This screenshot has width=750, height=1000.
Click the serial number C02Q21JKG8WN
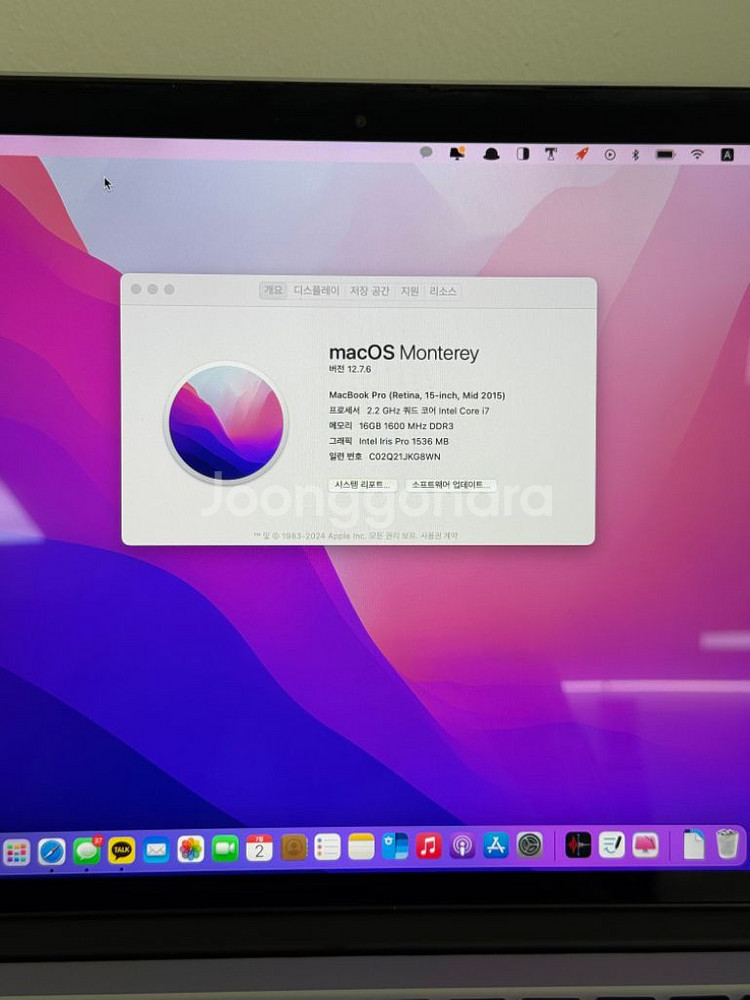(404, 457)
